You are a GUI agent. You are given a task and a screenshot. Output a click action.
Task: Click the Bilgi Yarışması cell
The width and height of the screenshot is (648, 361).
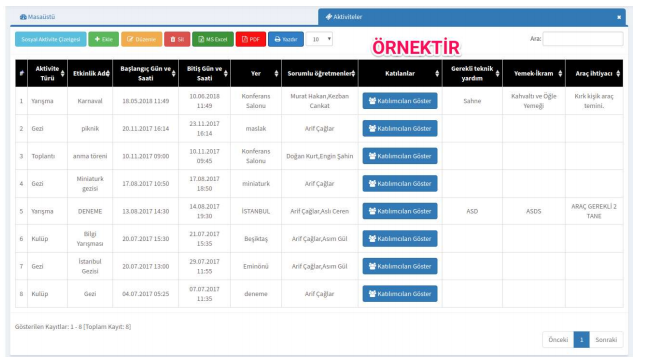90,239
